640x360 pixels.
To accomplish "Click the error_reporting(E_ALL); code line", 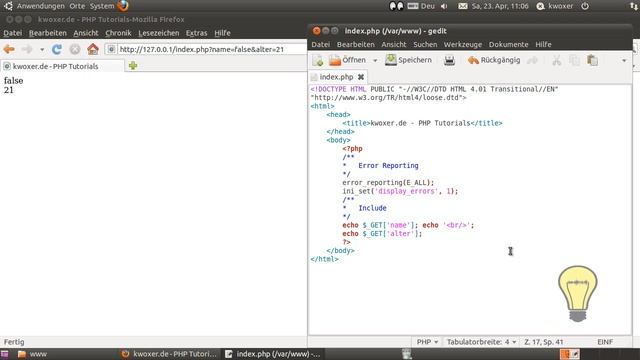I will [388, 182].
